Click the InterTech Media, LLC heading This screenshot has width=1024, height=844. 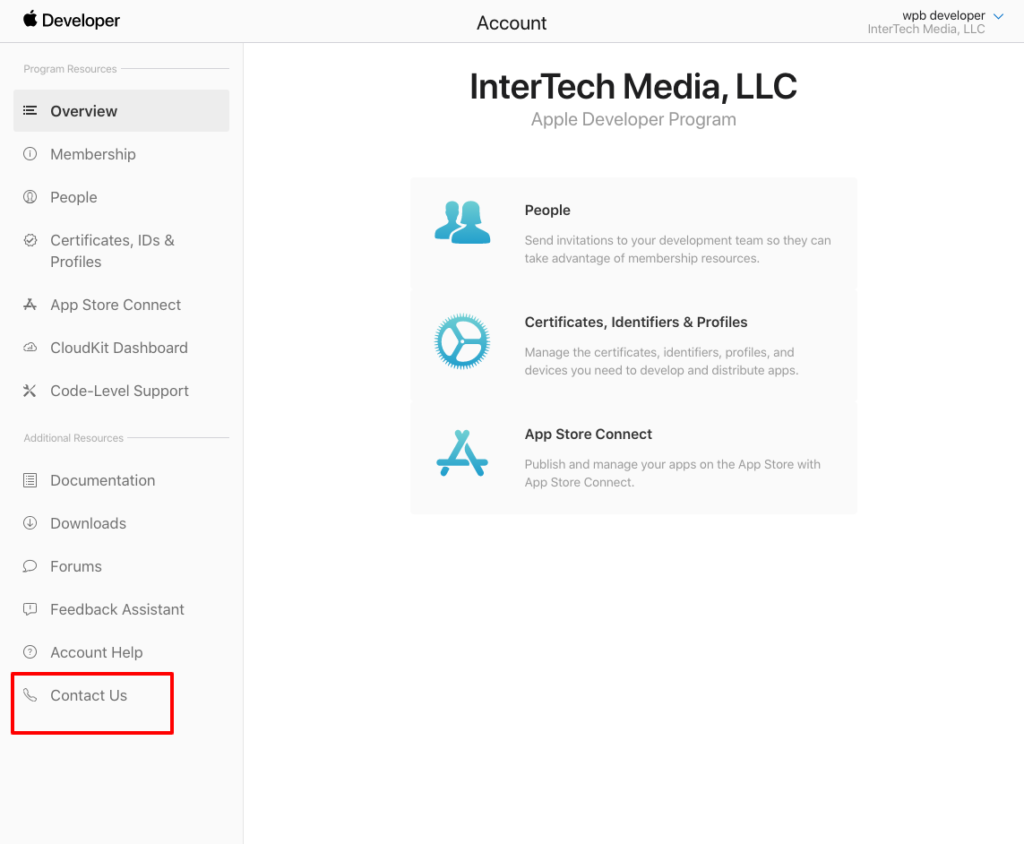[x=633, y=86]
